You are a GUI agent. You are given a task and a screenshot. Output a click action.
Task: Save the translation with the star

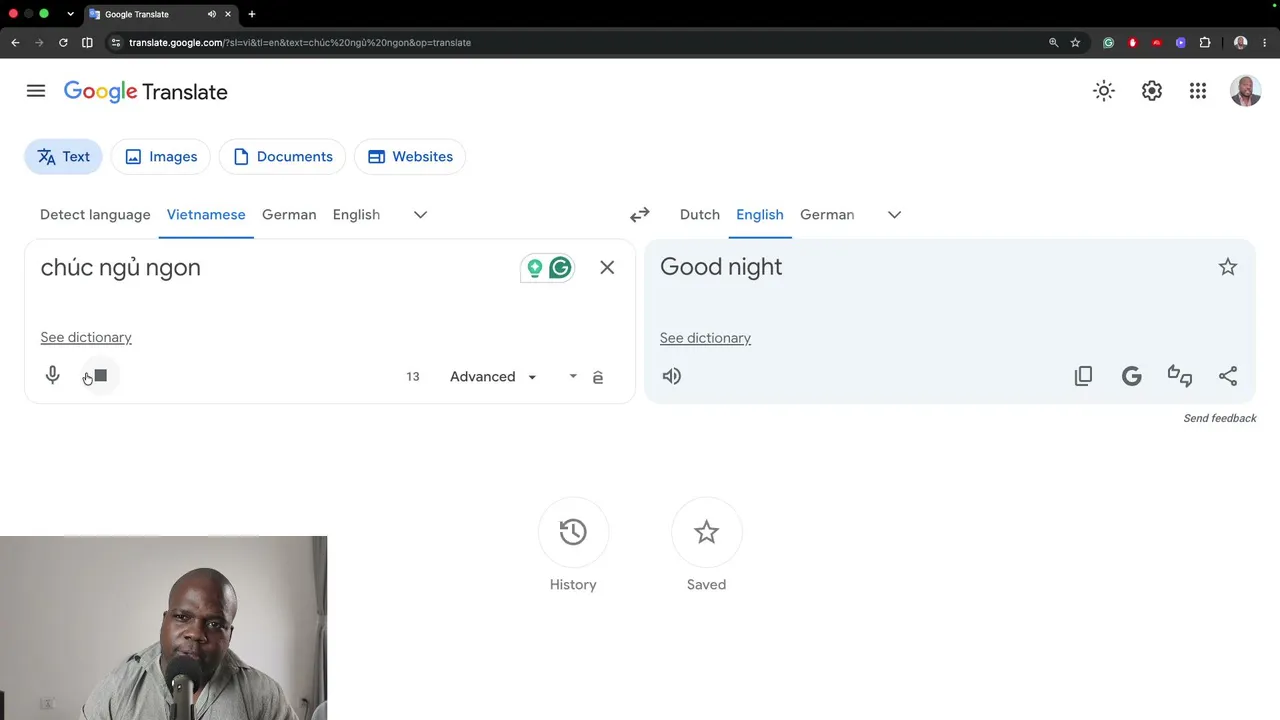coord(1228,267)
